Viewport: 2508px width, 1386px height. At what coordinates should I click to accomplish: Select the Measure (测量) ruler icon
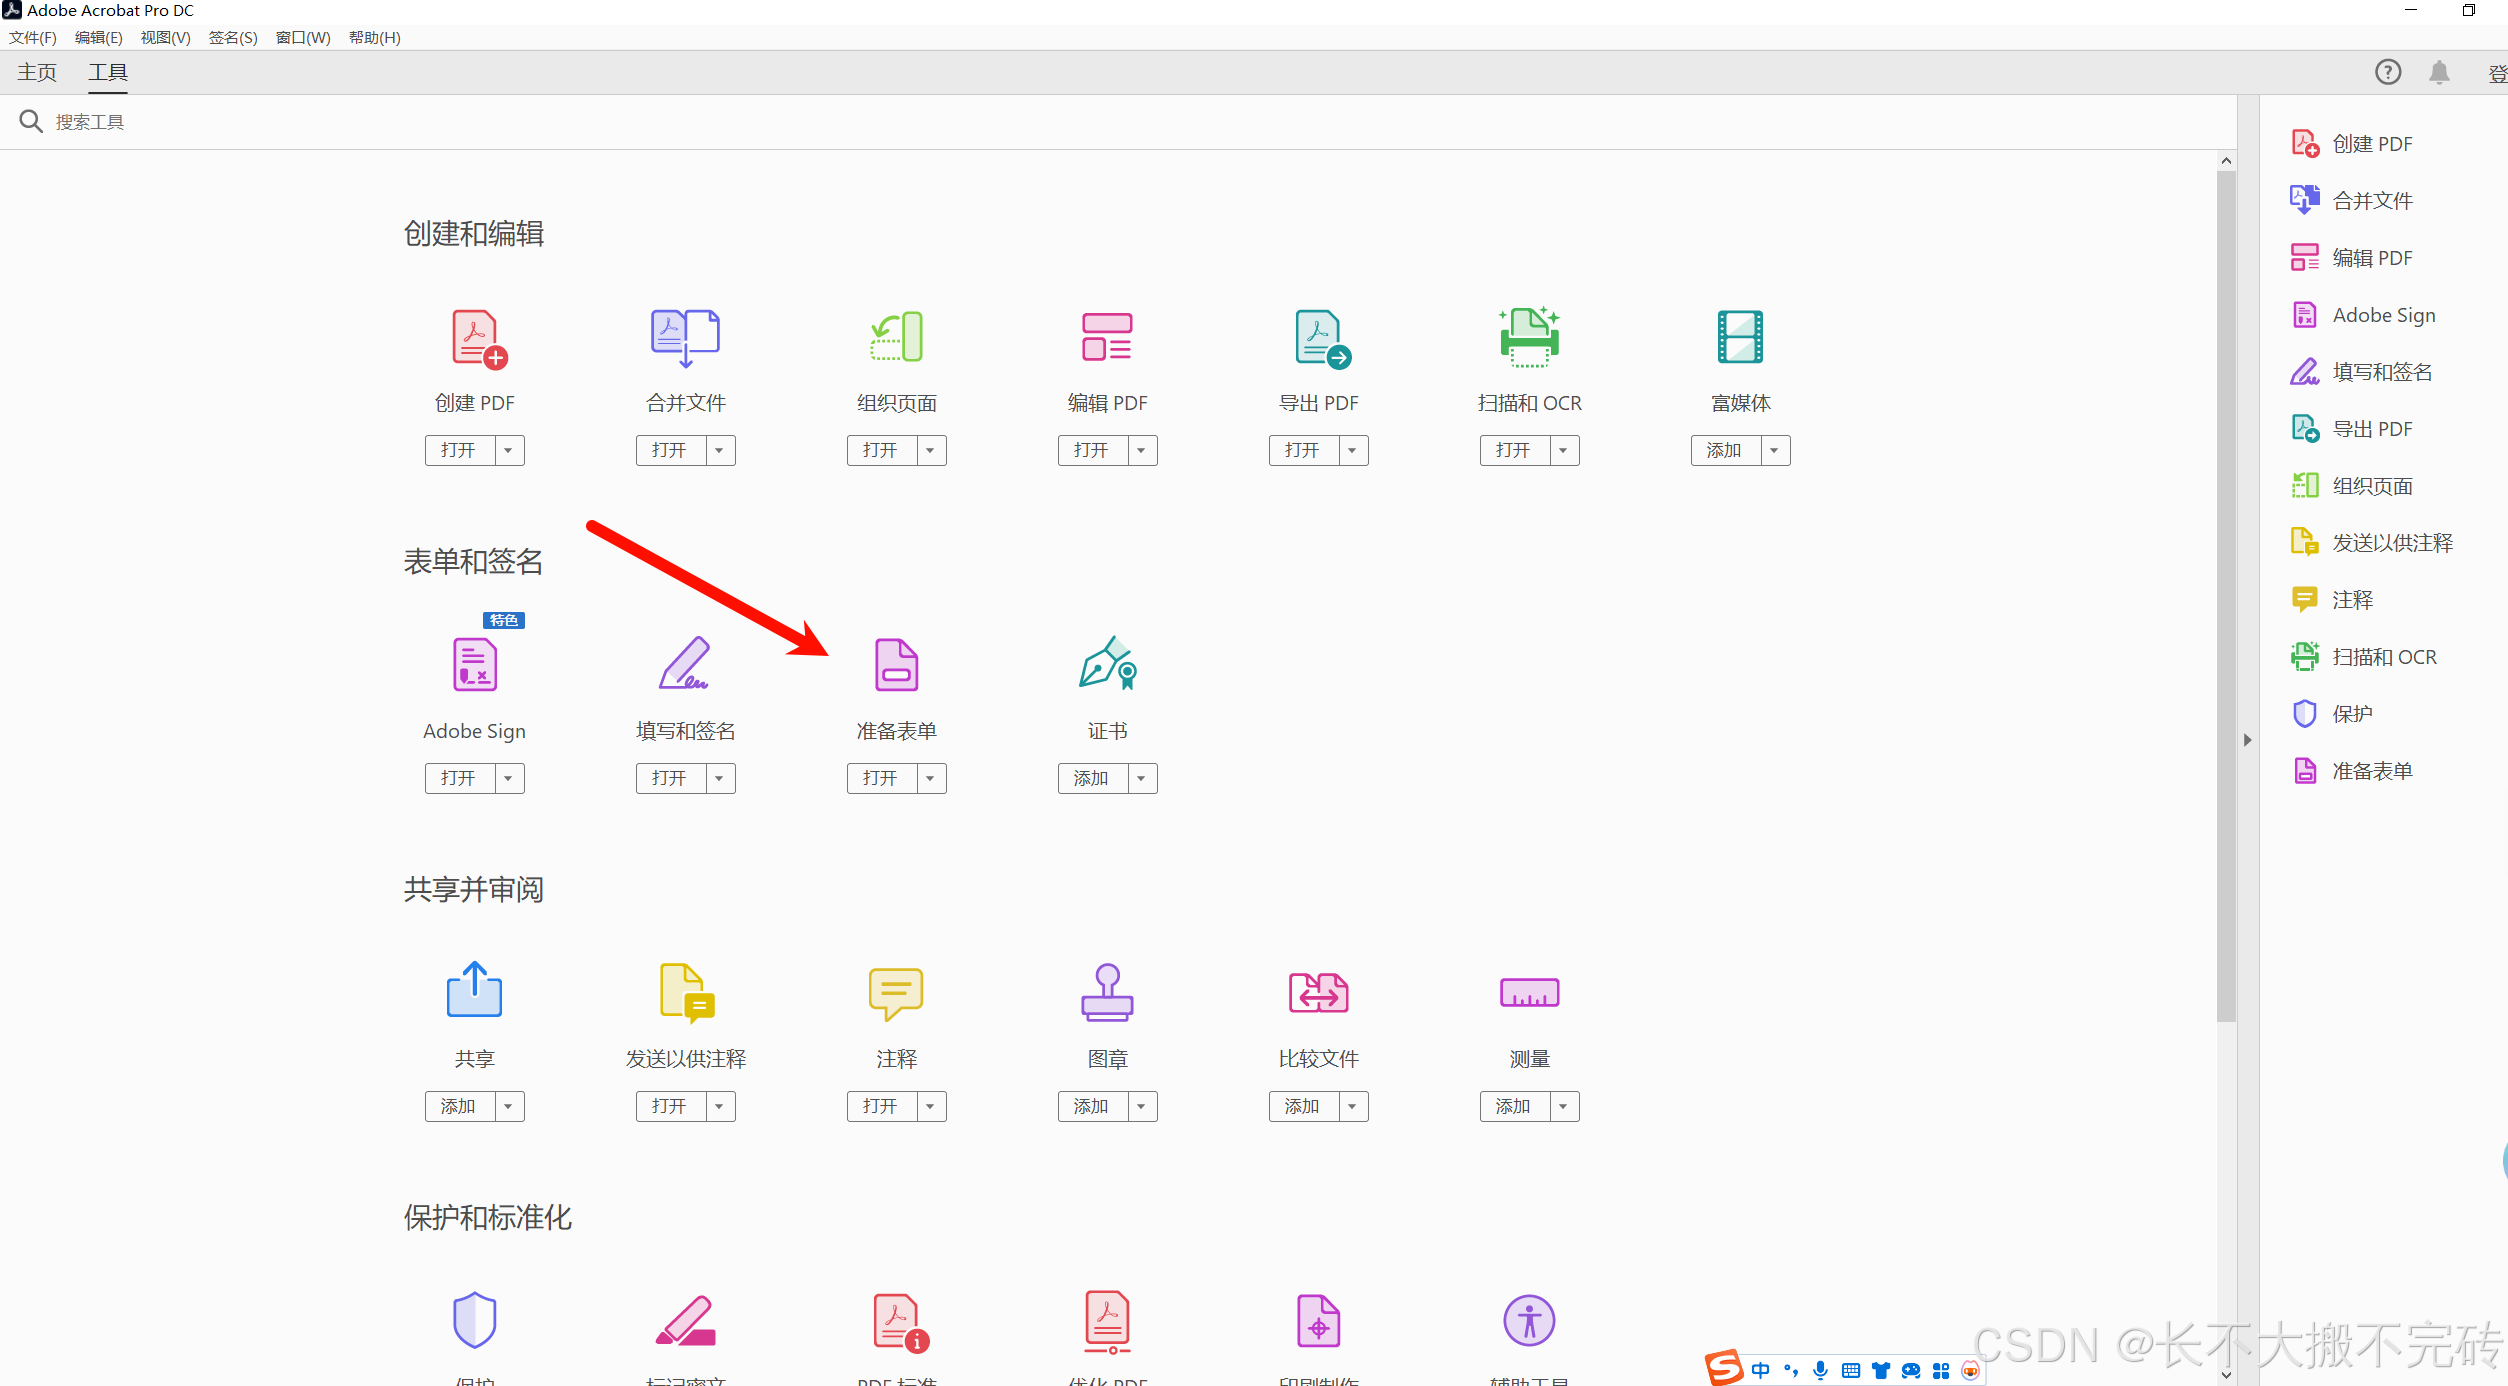[1529, 992]
